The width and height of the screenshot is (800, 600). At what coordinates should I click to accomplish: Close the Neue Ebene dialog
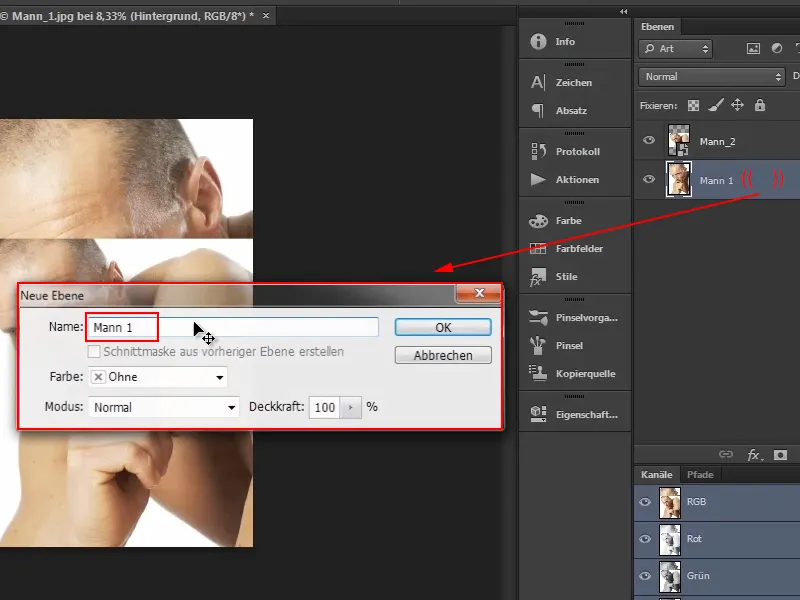coord(479,293)
